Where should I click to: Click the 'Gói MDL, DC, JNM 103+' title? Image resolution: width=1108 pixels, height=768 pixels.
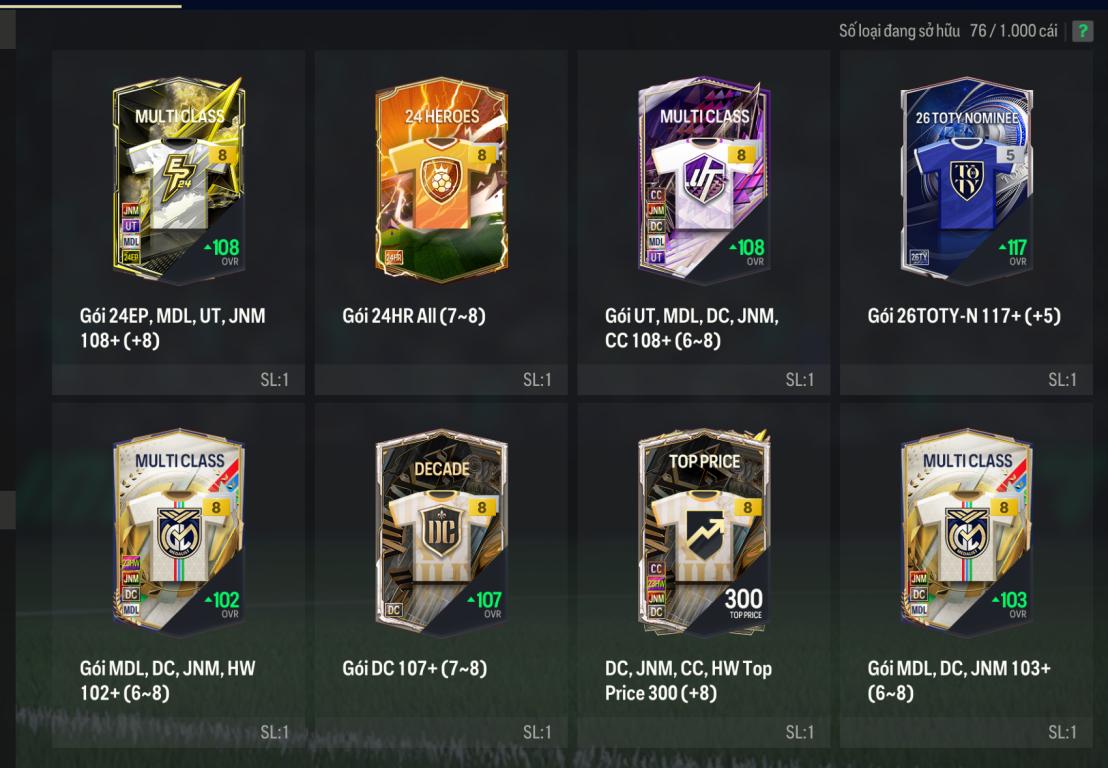click(959, 668)
